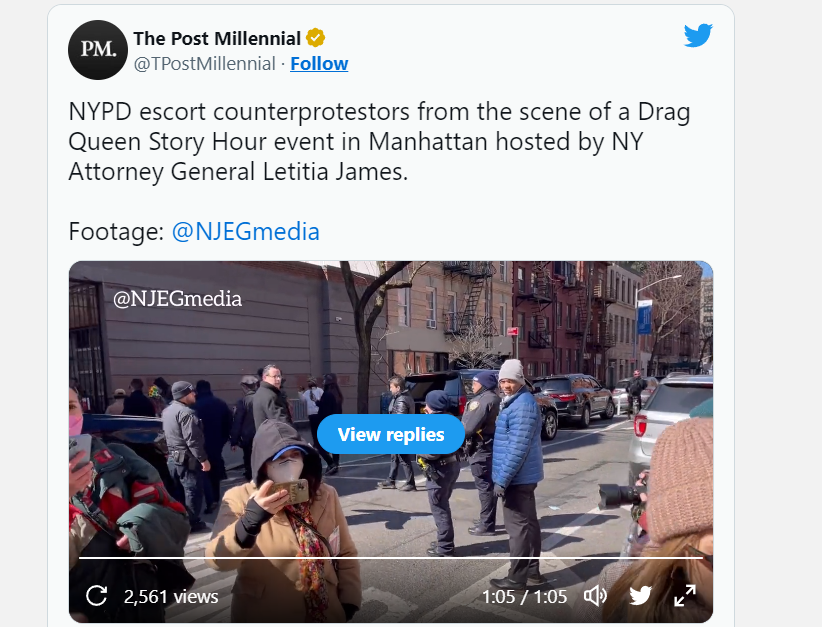
Task: Click the end of the video progress bar
Action: point(701,558)
